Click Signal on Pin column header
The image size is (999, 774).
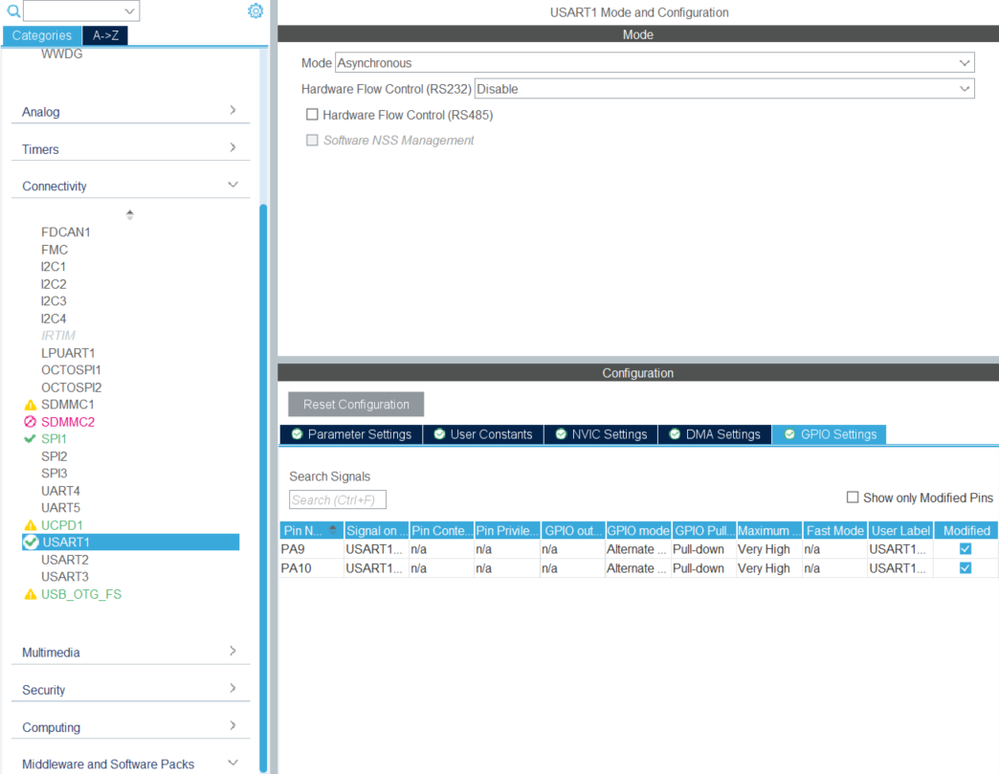377,531
